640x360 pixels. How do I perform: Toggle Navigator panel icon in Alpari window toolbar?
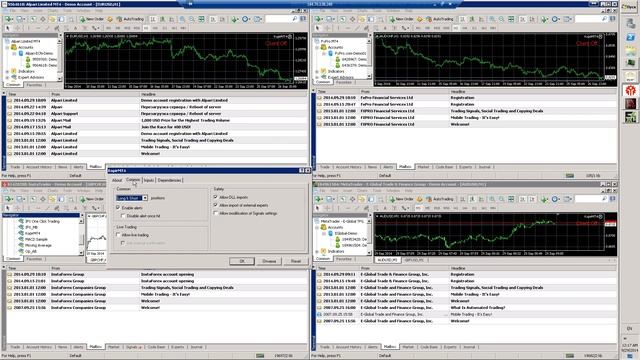(x=52, y=19)
